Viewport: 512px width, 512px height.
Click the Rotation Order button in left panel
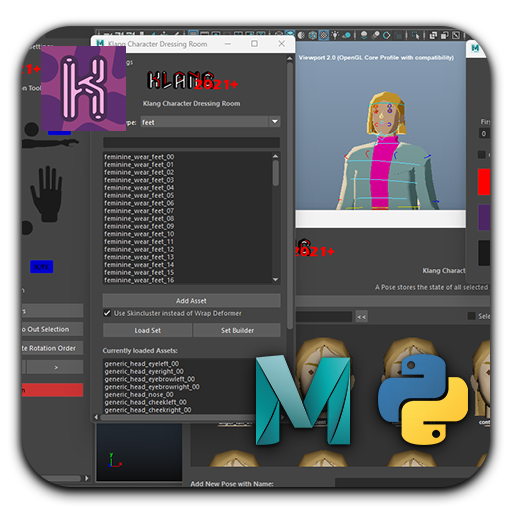52,348
